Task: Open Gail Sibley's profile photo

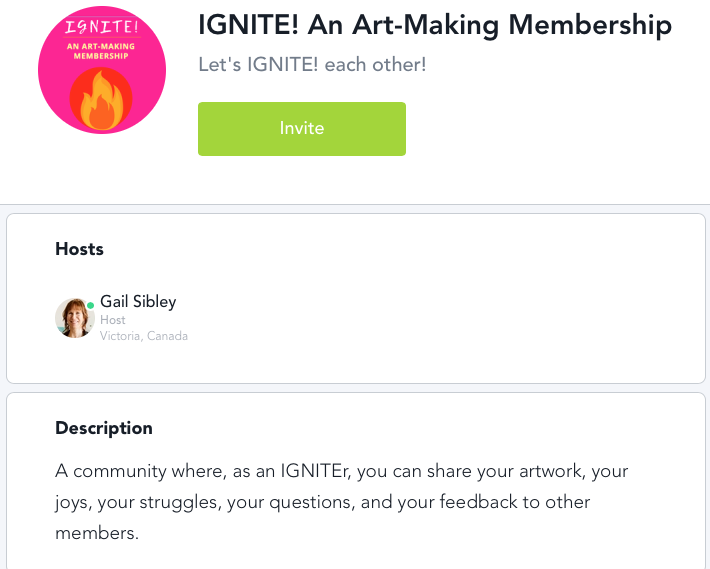Action: pos(74,318)
